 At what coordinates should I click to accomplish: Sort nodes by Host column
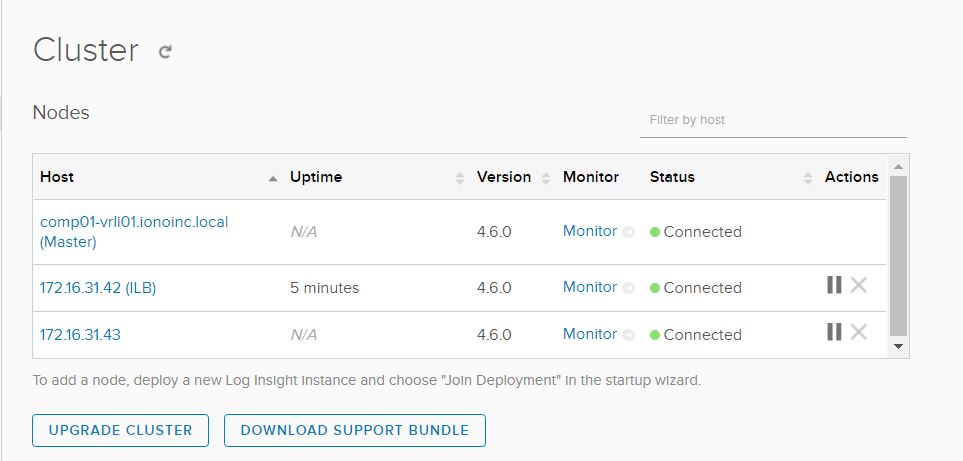click(273, 178)
